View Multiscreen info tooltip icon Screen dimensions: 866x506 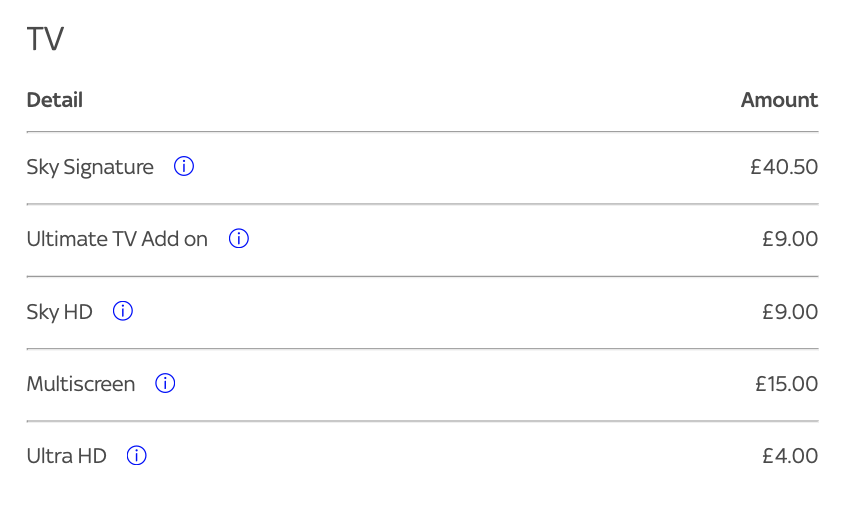pos(166,383)
